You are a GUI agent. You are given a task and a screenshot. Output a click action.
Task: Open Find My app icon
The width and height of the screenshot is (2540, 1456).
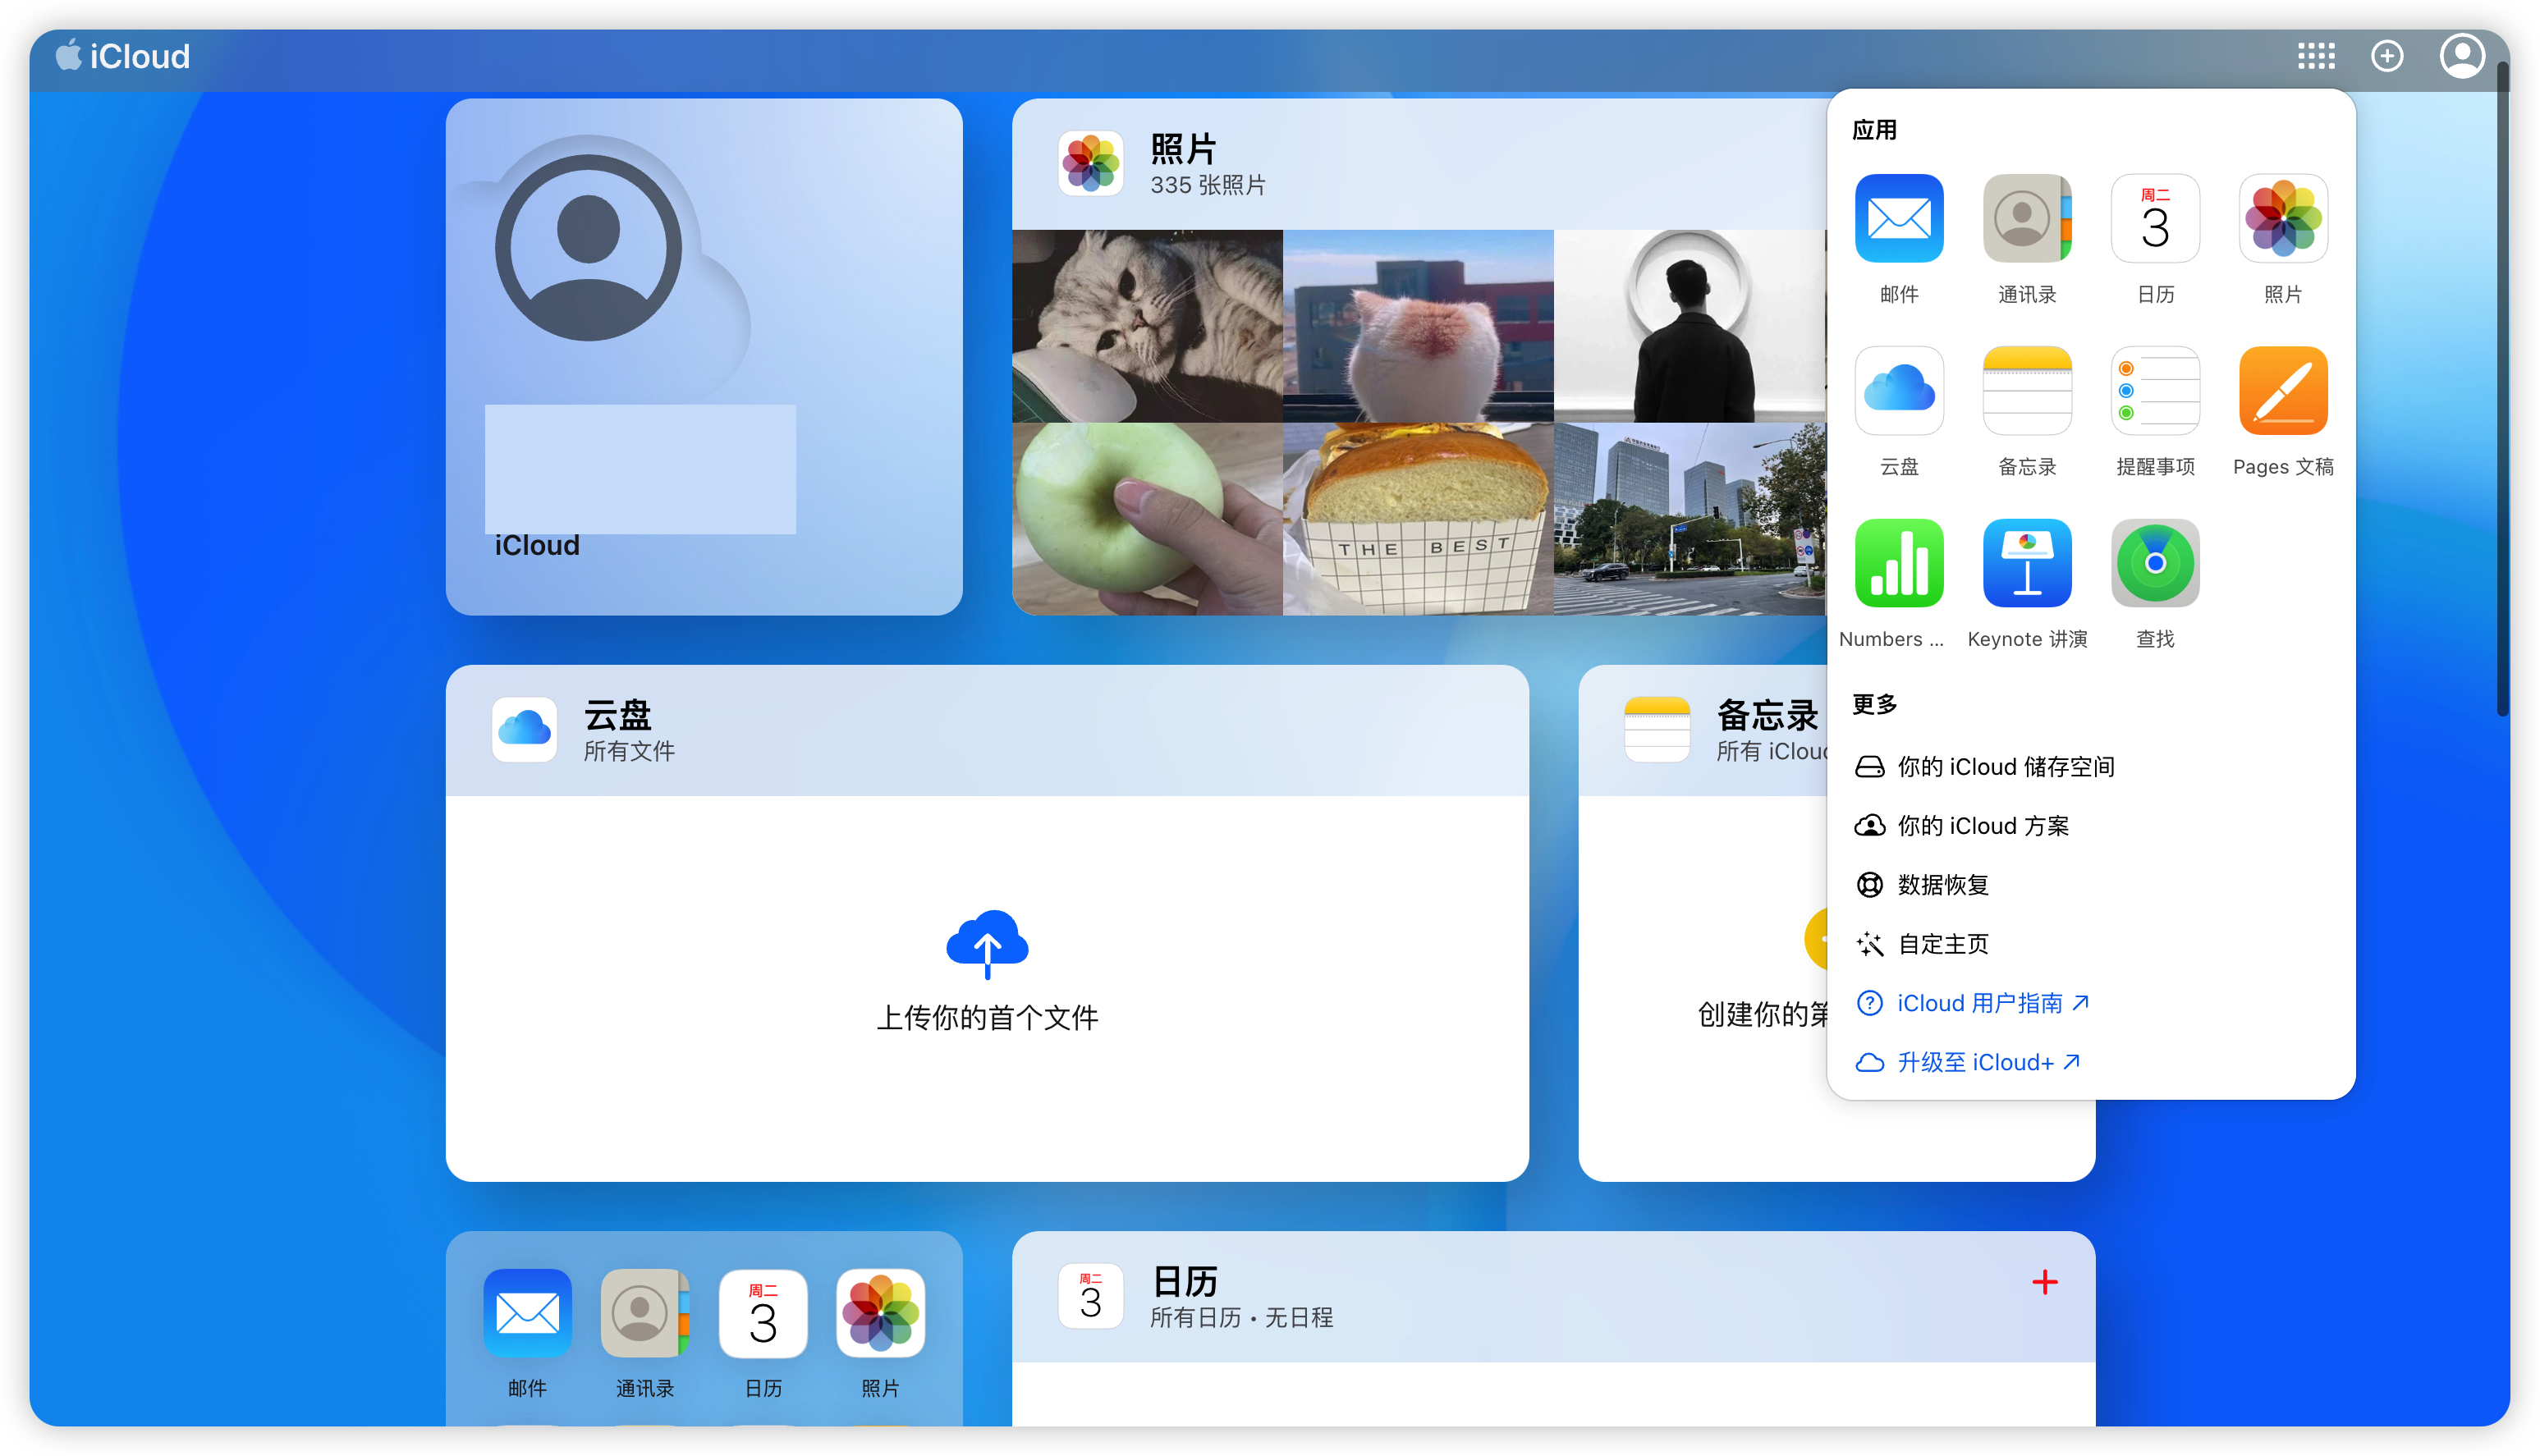2154,563
